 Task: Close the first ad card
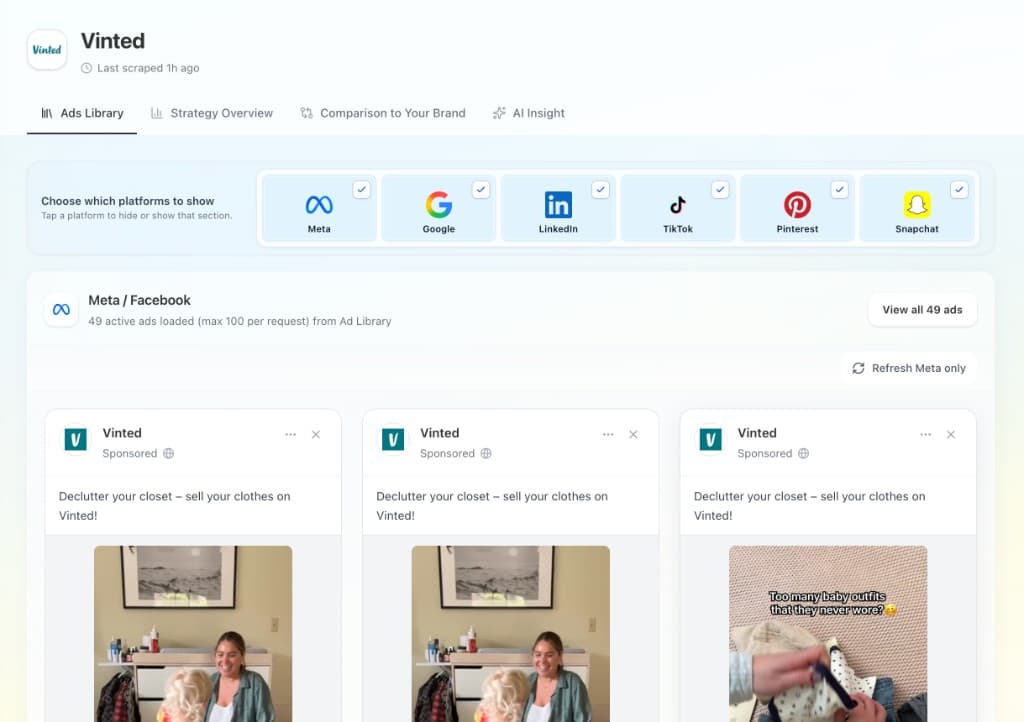tap(316, 434)
